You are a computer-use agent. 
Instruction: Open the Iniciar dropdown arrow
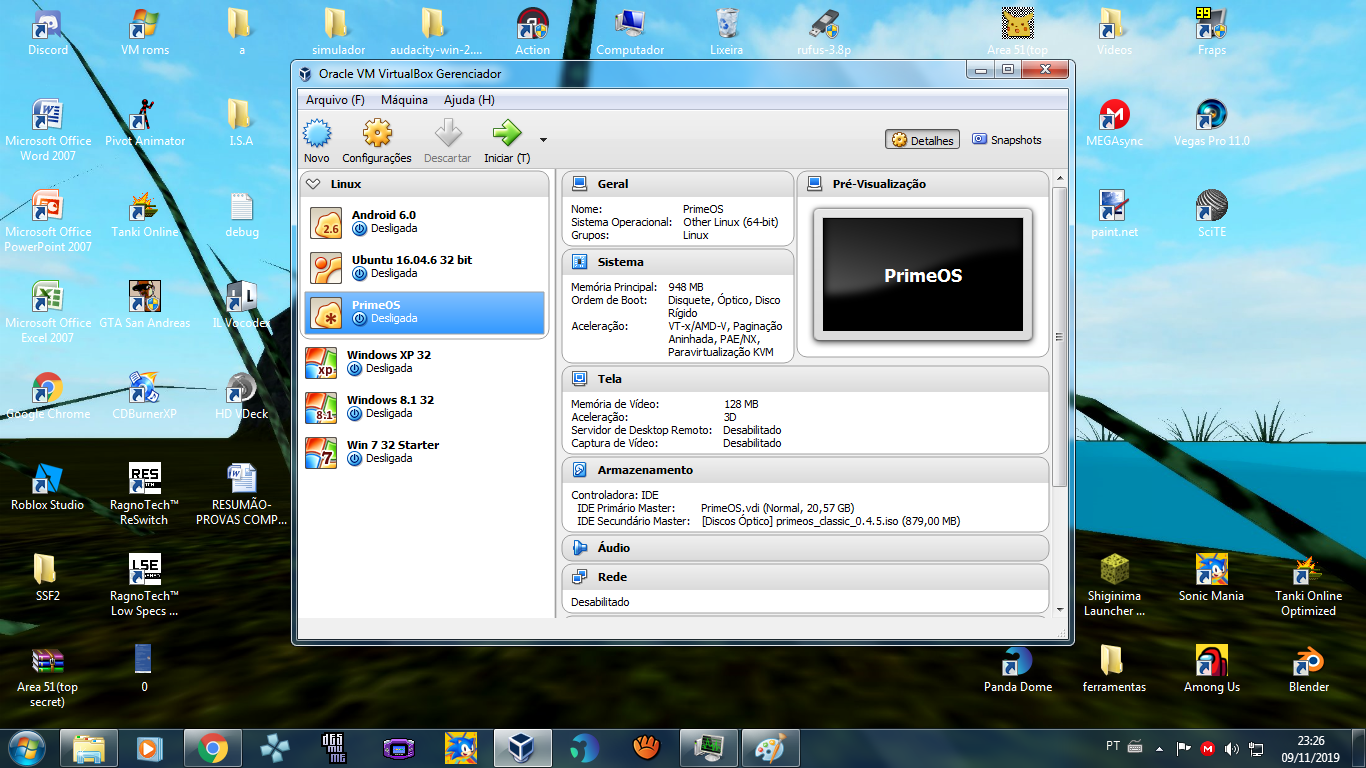point(543,140)
